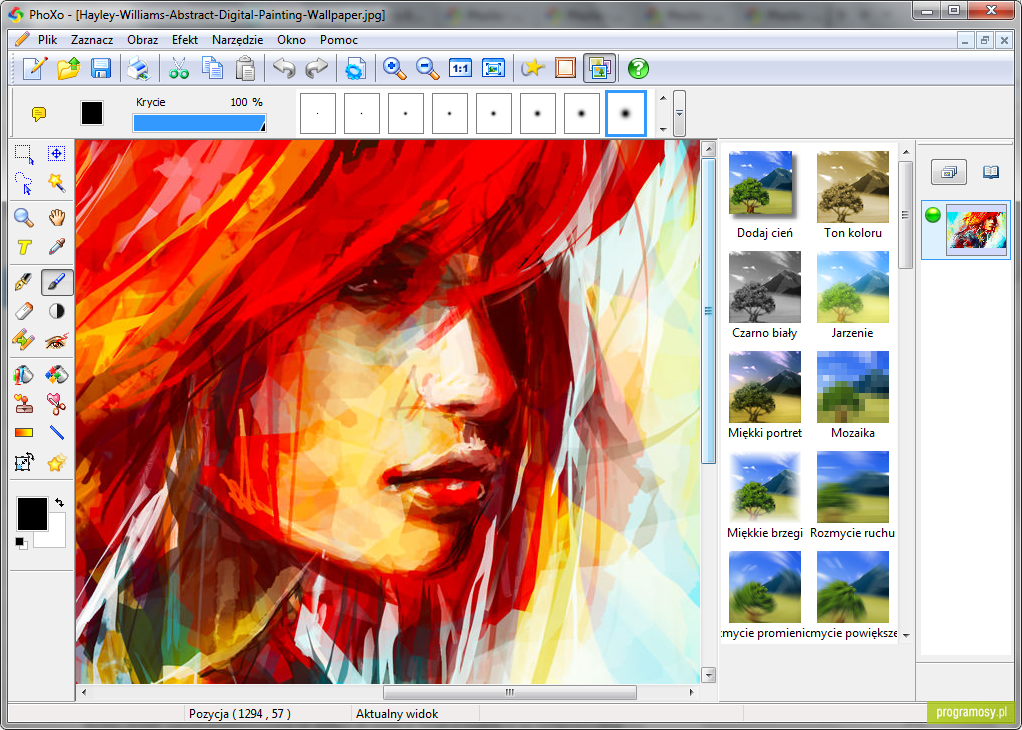Zoom out with the minus magnifier
This screenshot has height=730, width=1022.
(428, 68)
